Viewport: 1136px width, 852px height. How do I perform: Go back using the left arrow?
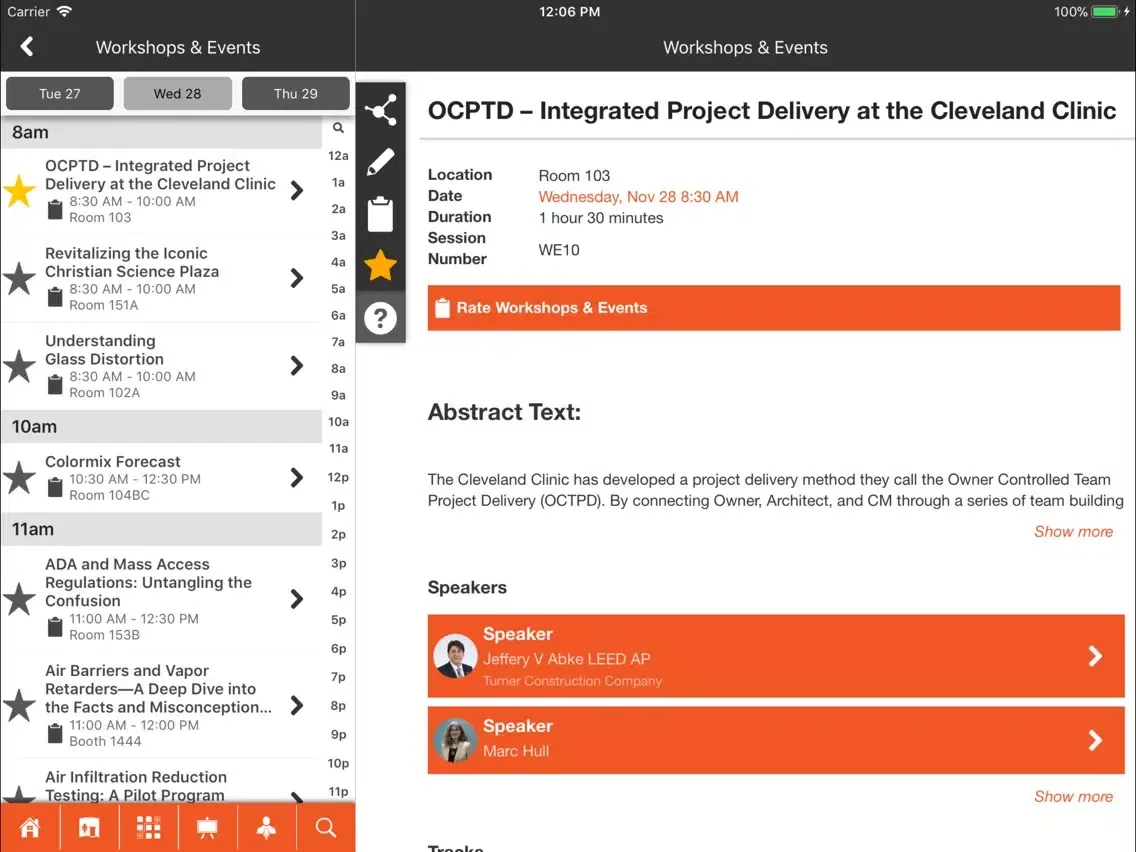point(27,47)
